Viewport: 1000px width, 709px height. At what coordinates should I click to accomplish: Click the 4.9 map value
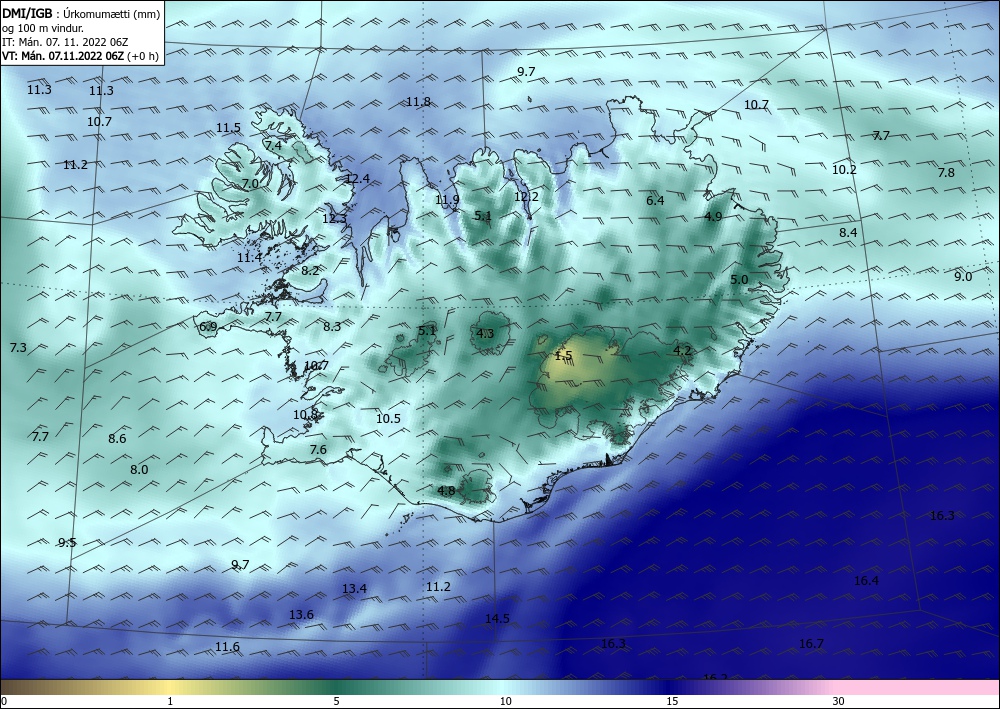(x=713, y=216)
